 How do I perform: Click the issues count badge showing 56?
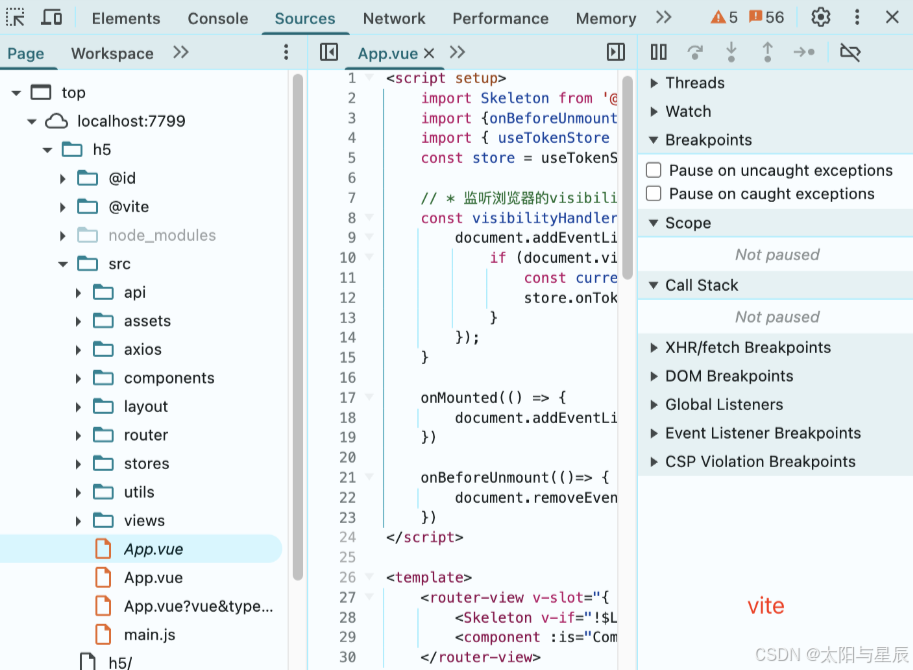click(766, 17)
